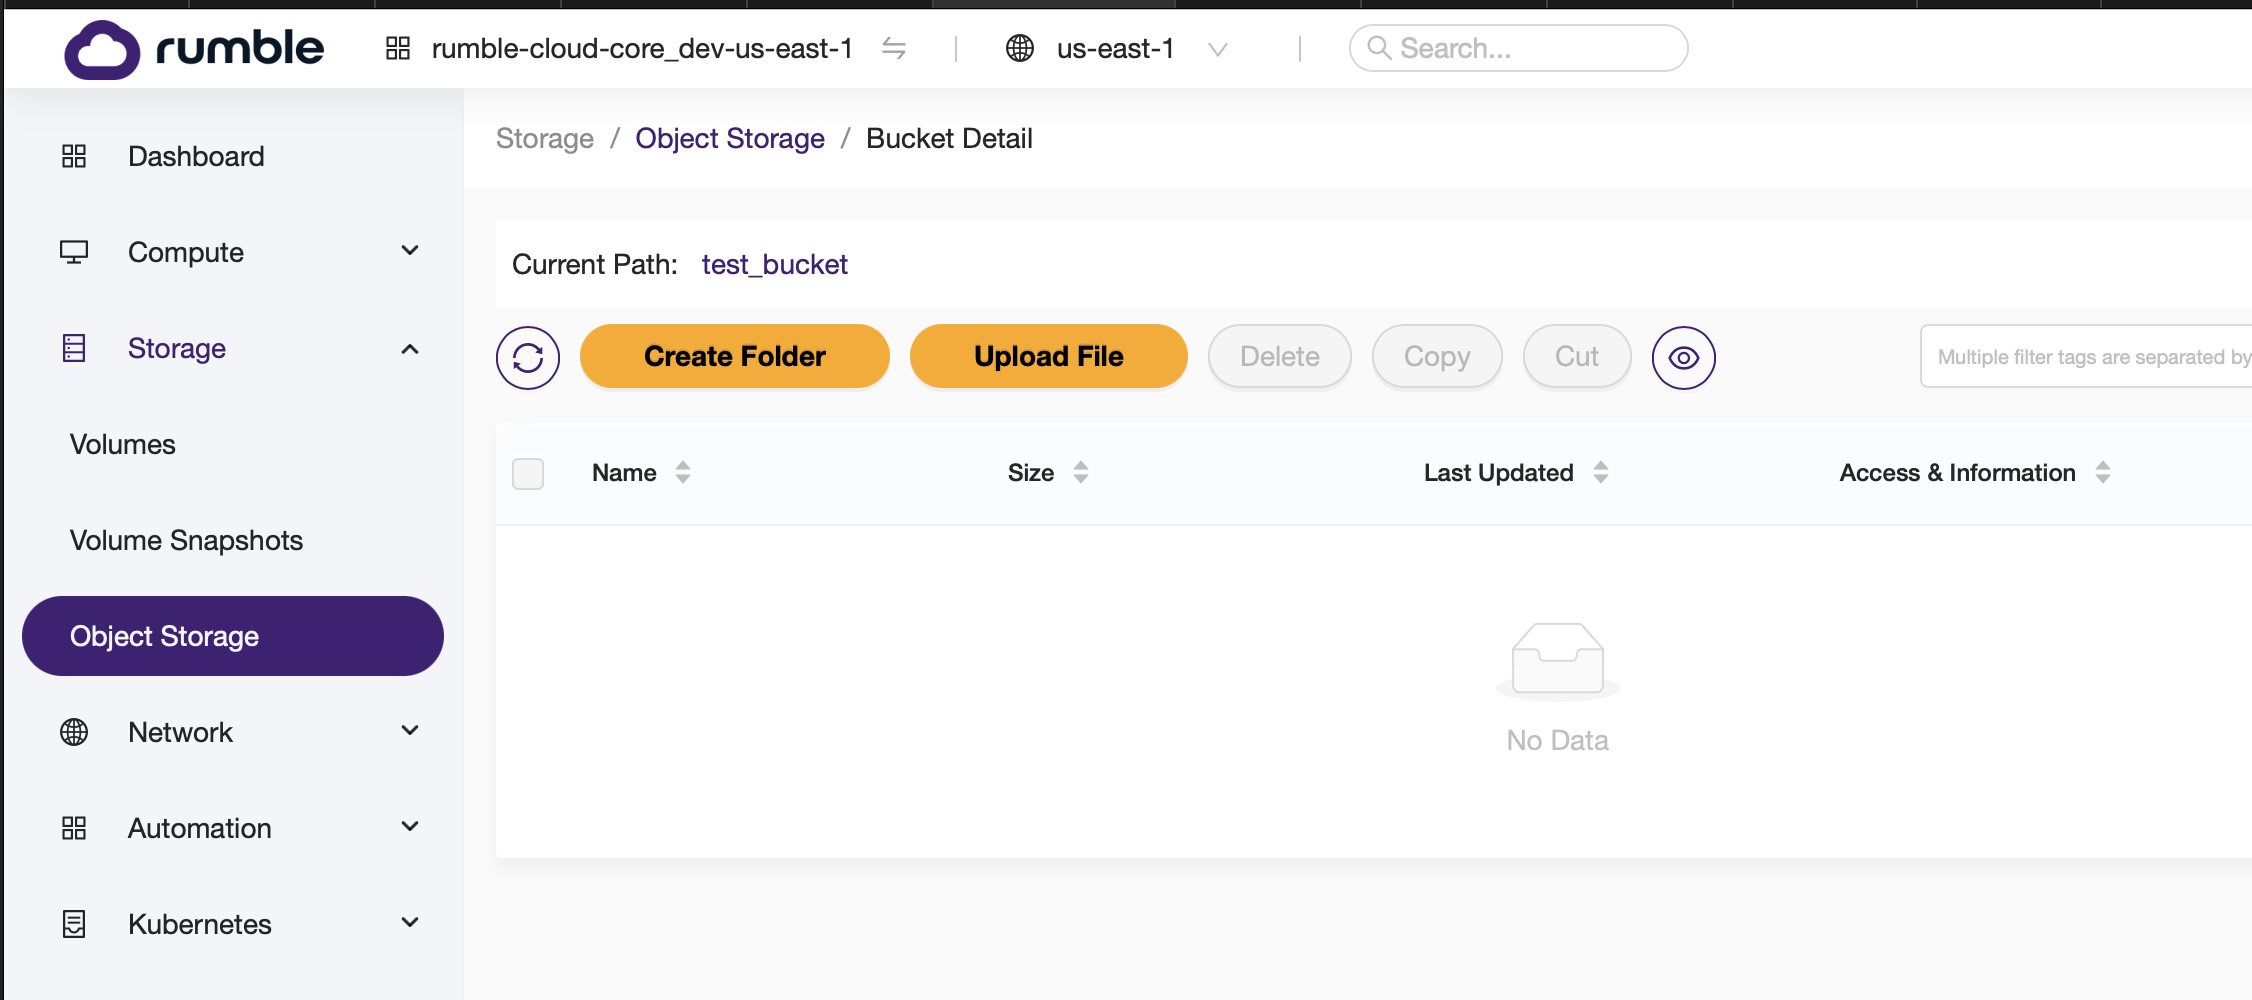Click the Name column header text

(x=624, y=473)
